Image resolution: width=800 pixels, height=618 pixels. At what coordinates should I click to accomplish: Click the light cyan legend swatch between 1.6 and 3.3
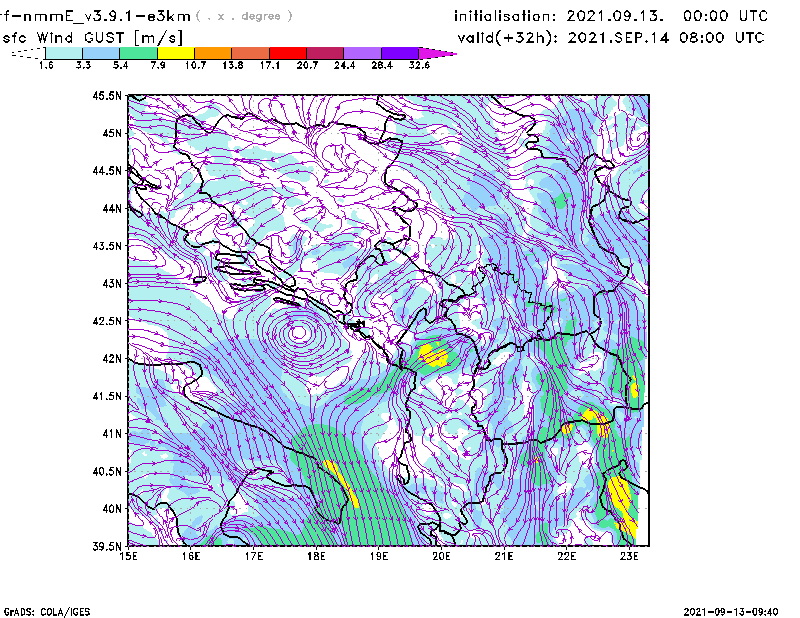(x=64, y=53)
